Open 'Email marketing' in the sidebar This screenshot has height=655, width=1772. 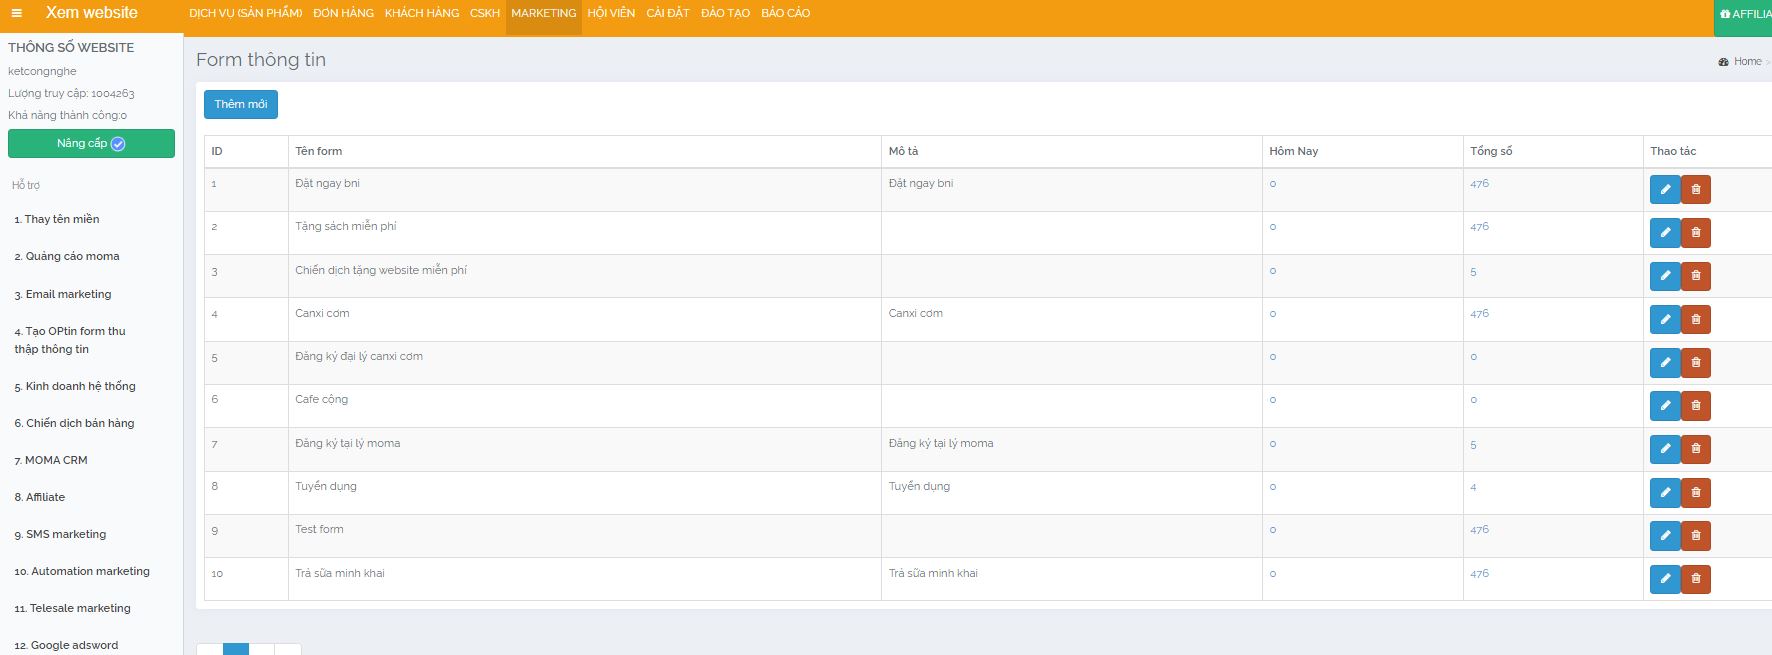pos(68,294)
